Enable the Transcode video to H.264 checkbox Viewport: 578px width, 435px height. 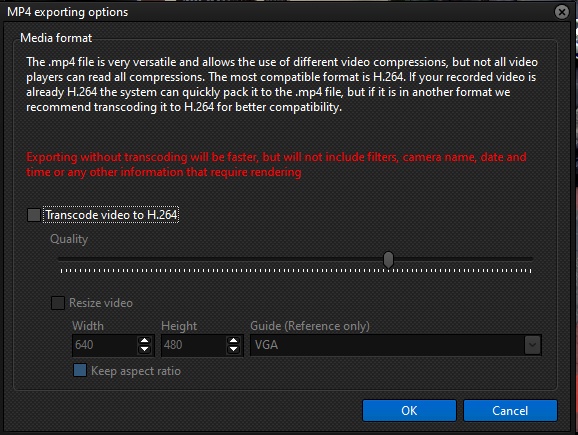coord(34,215)
